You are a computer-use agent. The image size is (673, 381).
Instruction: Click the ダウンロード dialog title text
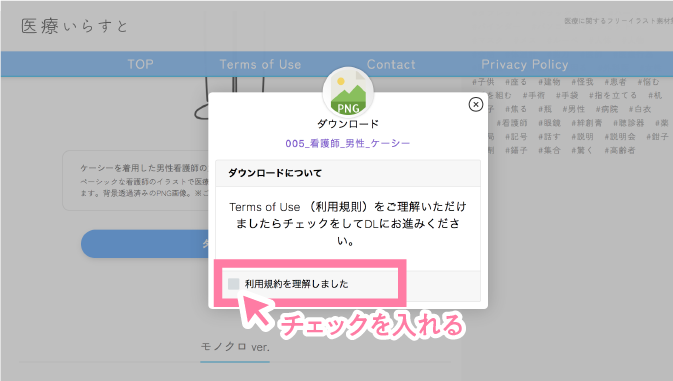348,124
